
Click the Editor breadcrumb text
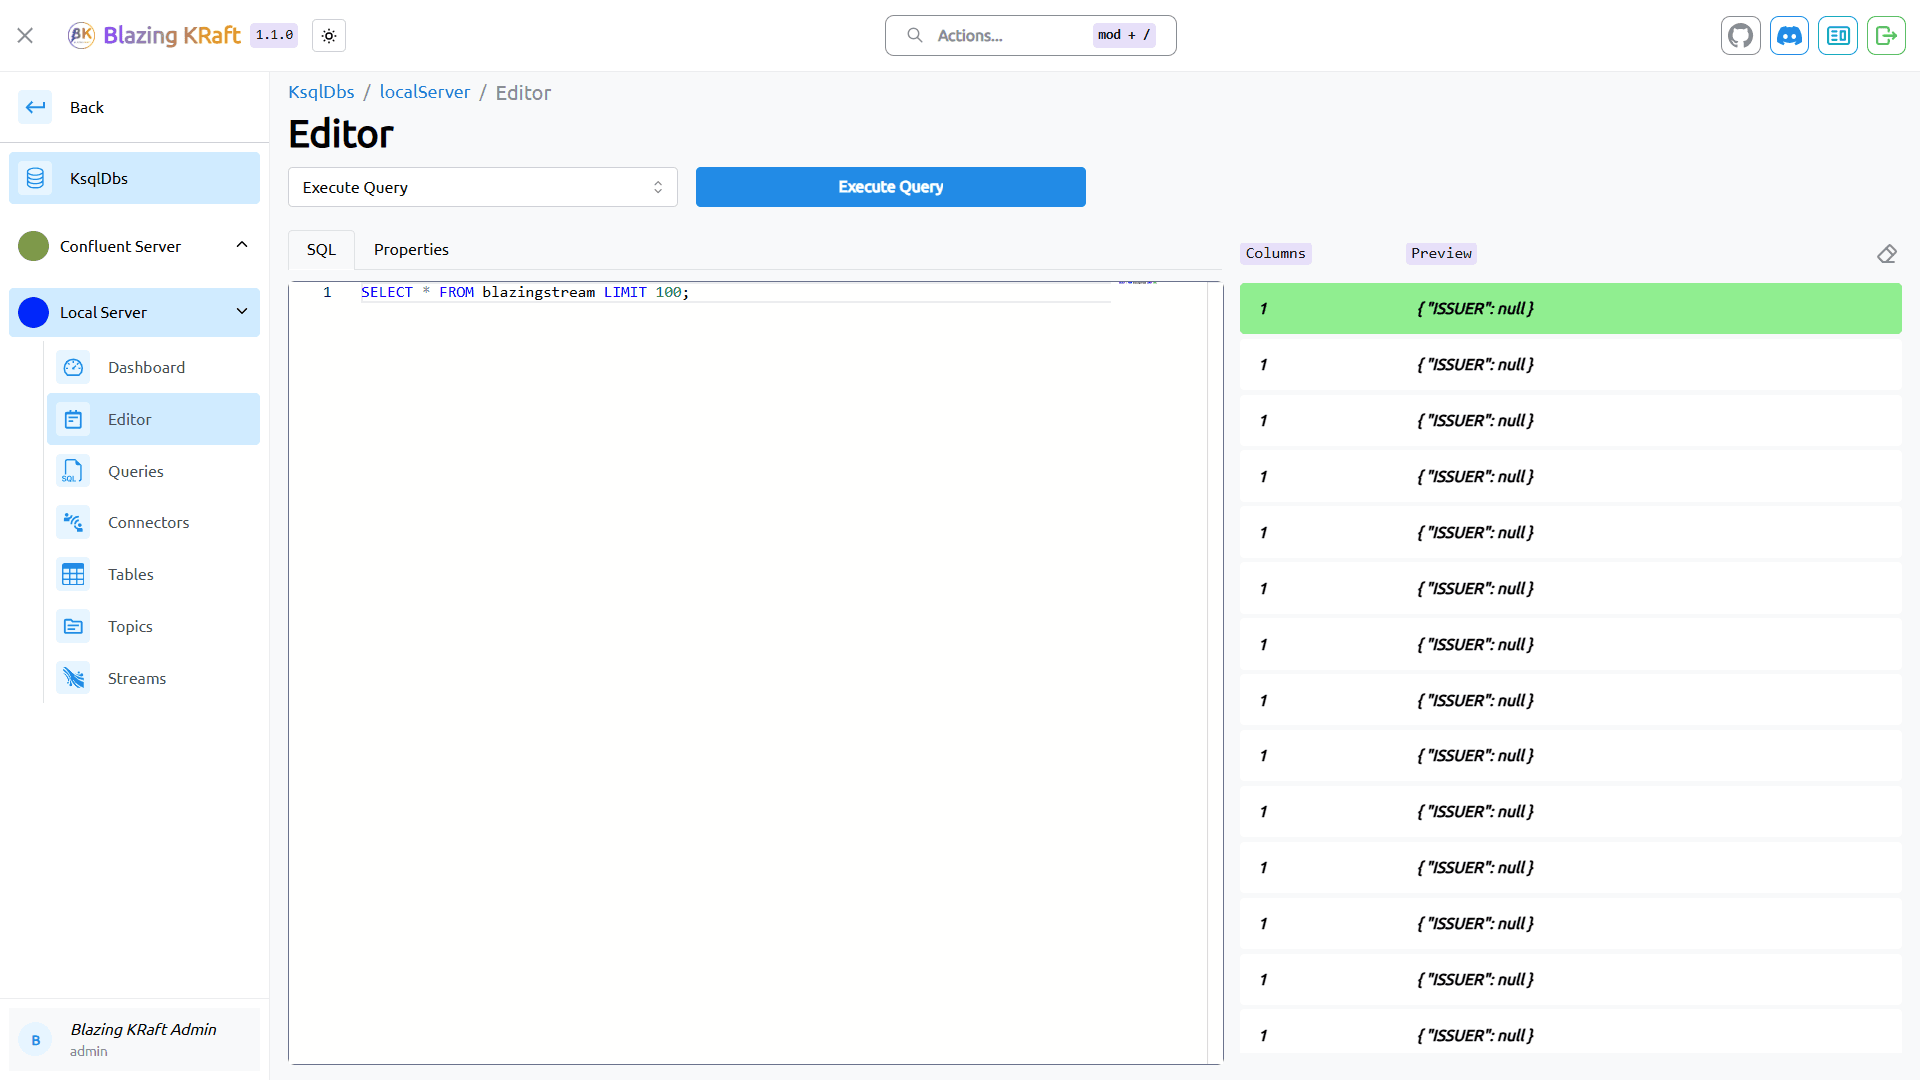pyautogui.click(x=523, y=92)
